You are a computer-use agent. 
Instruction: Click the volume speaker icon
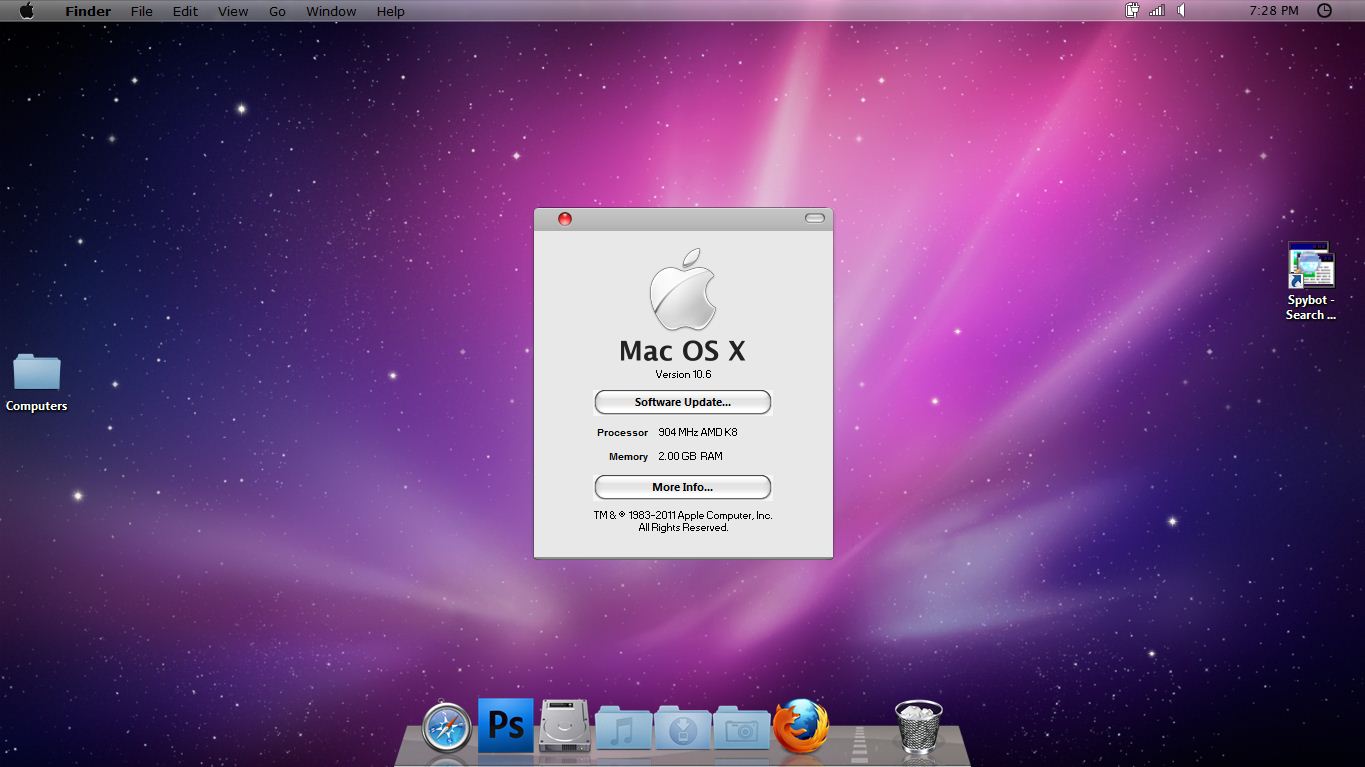[1182, 11]
